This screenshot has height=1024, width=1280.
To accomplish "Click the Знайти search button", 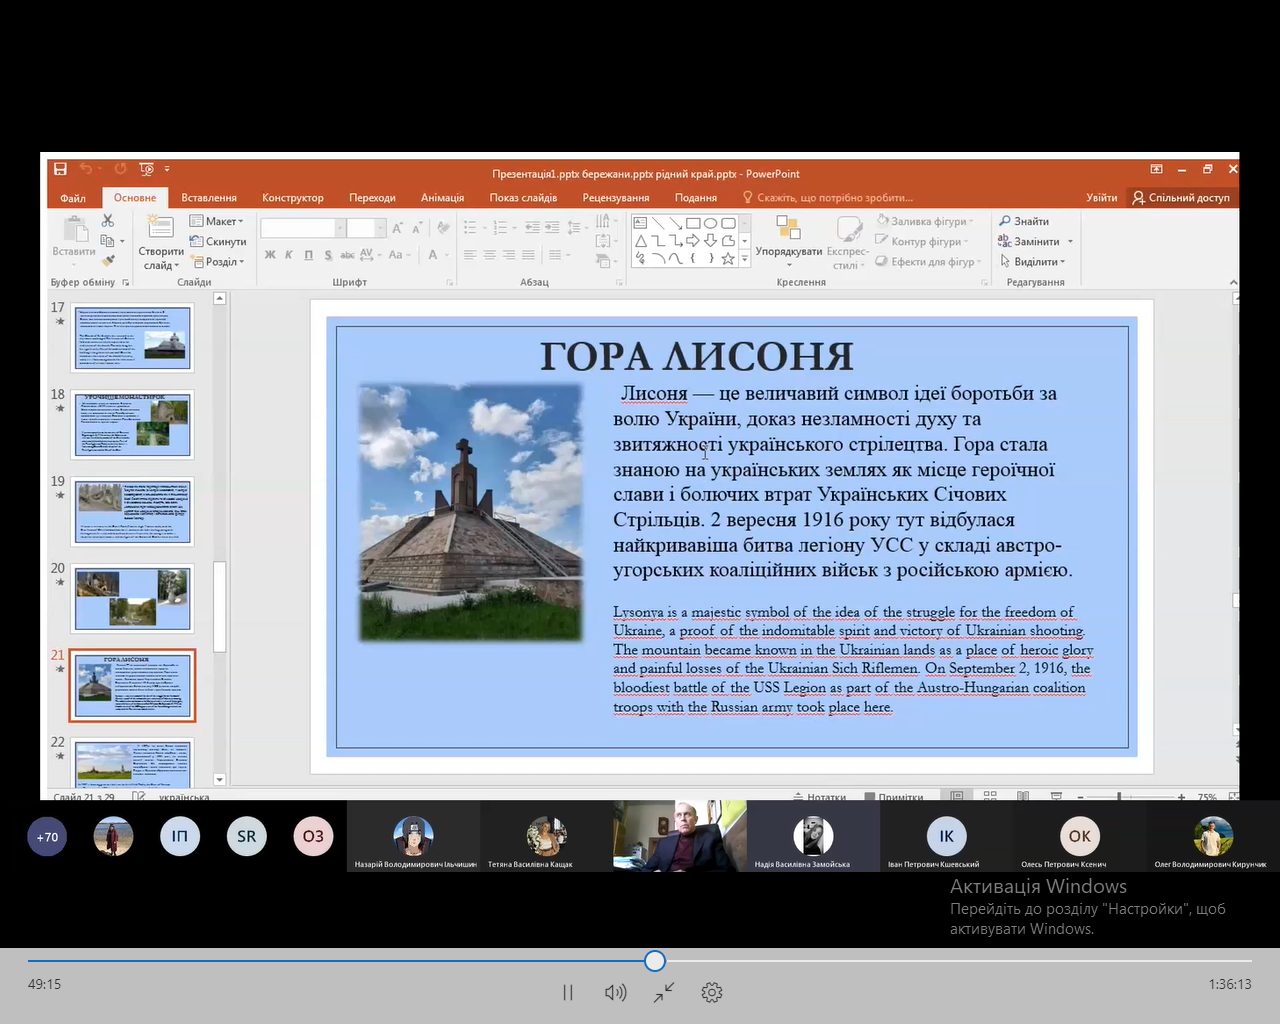I will click(x=1024, y=221).
